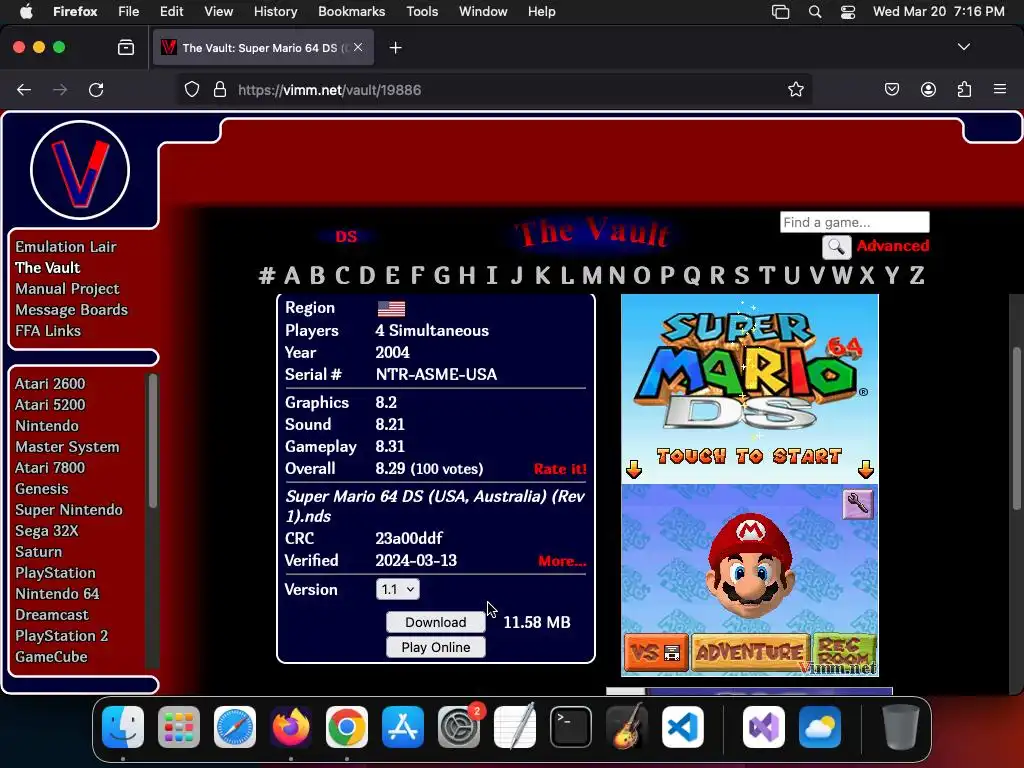Open Spotlight search in menu bar
This screenshot has width=1024, height=768.
click(814, 12)
